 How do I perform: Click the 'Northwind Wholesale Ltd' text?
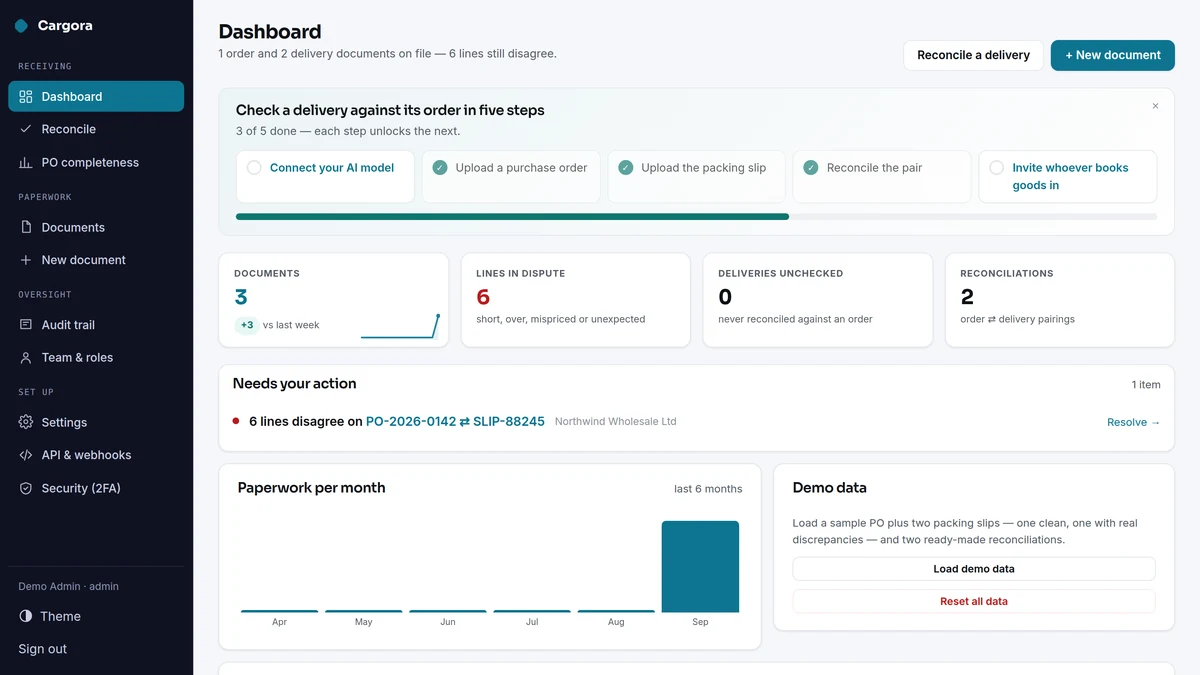(615, 422)
